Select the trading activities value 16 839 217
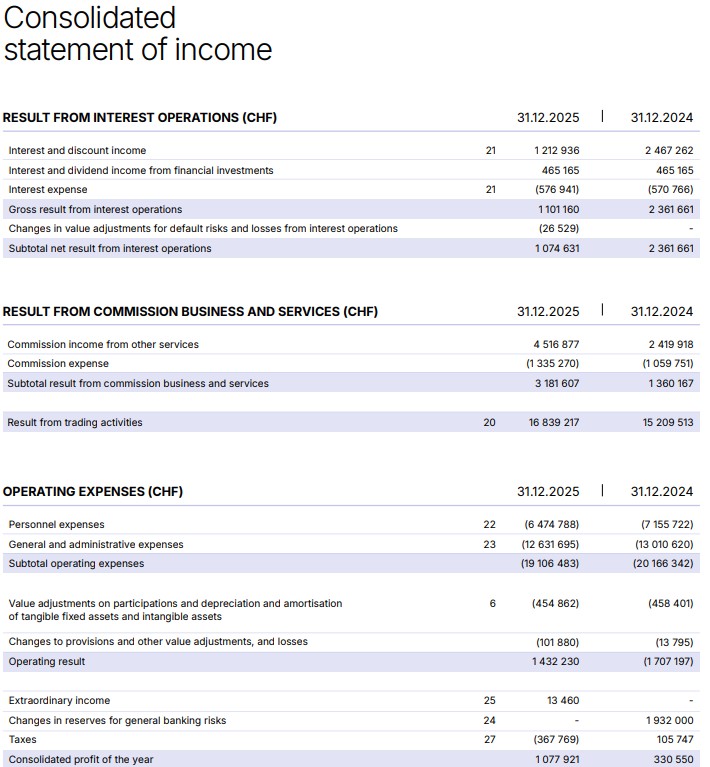This screenshot has height=767, width=710. tap(554, 422)
